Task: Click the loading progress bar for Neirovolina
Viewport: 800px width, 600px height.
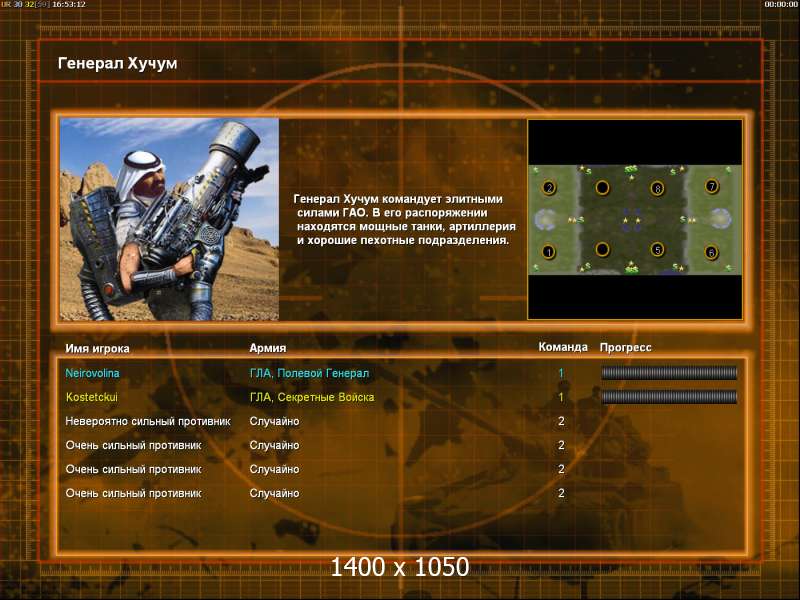Action: coord(669,373)
